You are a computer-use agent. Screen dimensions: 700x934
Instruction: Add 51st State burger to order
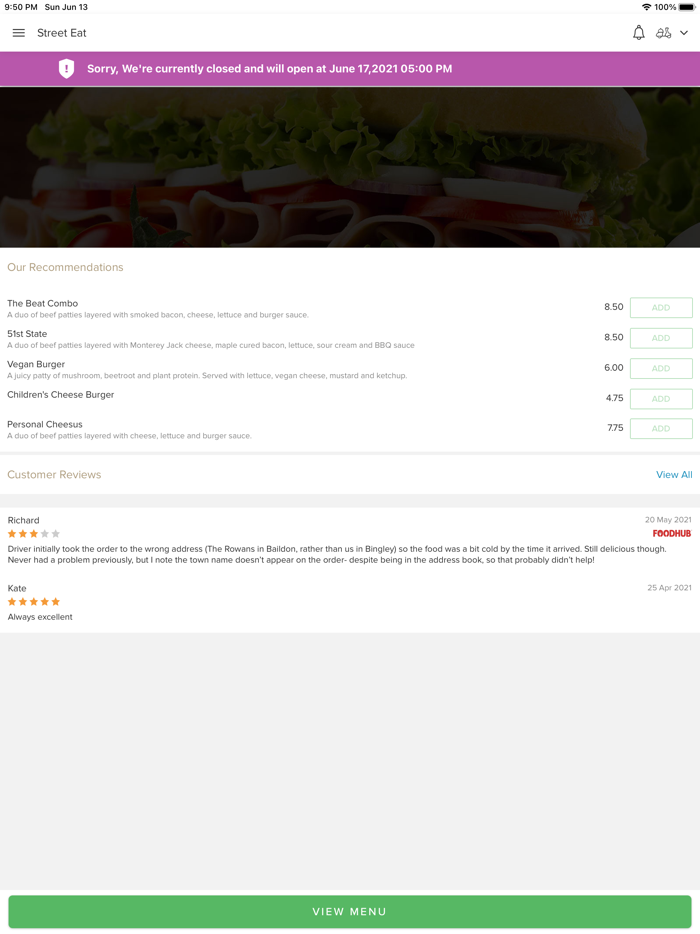pos(661,338)
